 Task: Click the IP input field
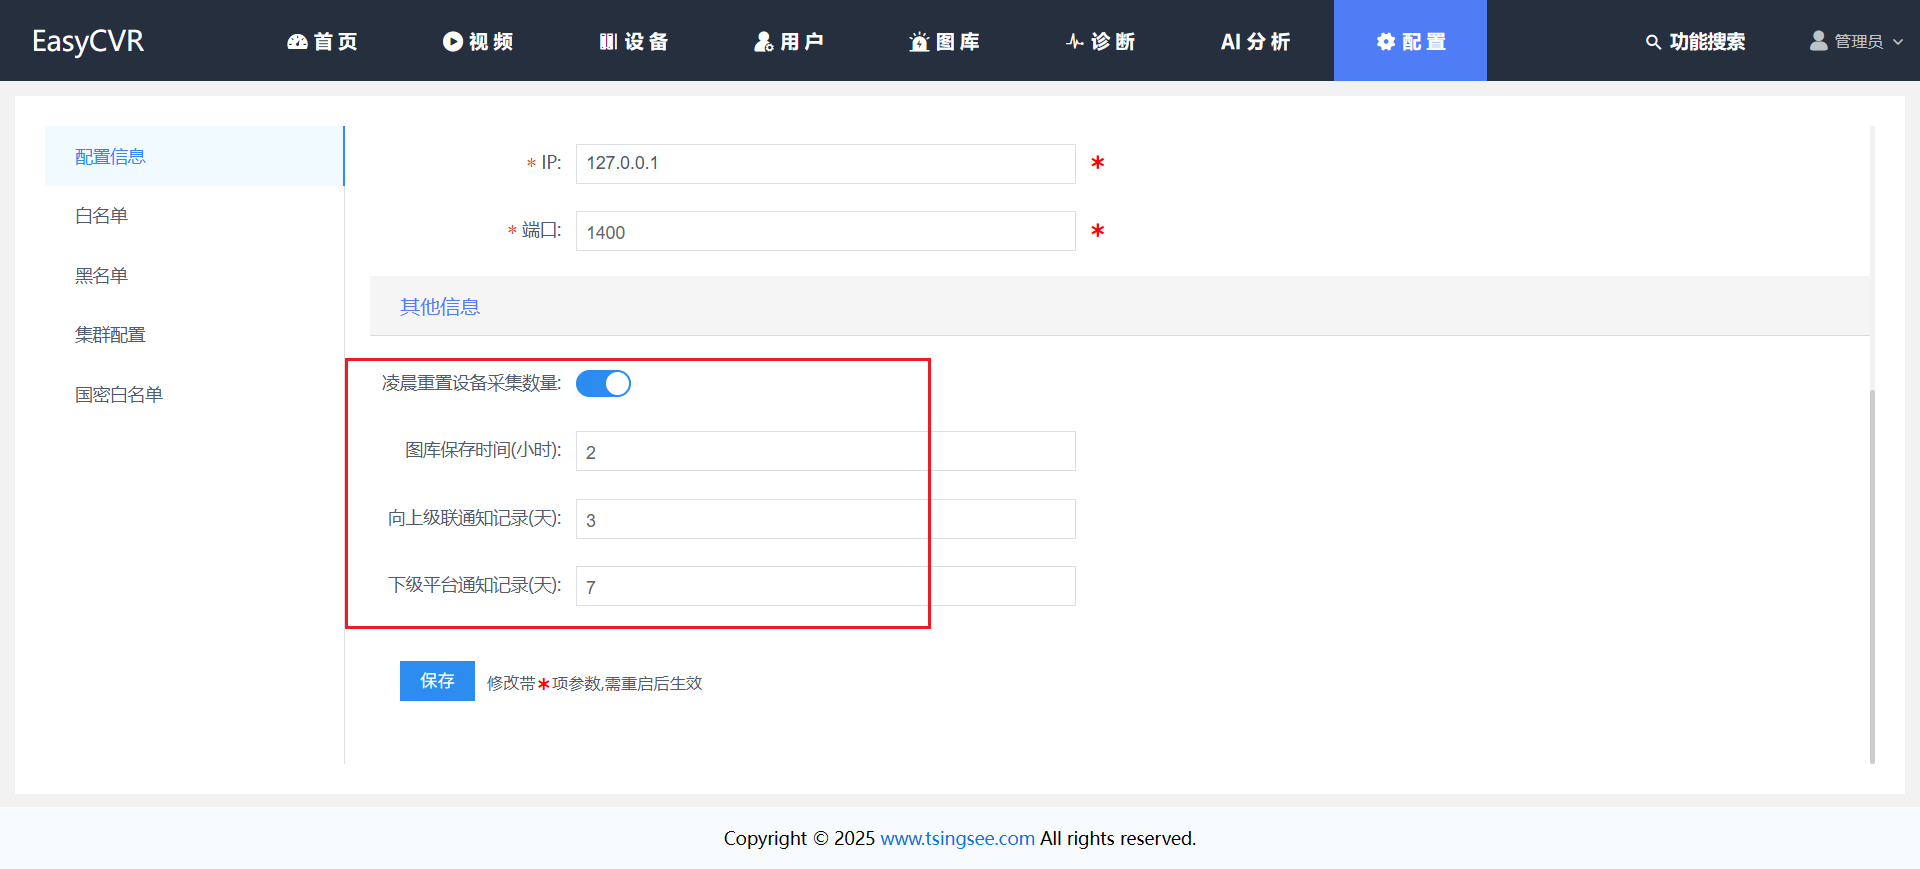coord(826,164)
